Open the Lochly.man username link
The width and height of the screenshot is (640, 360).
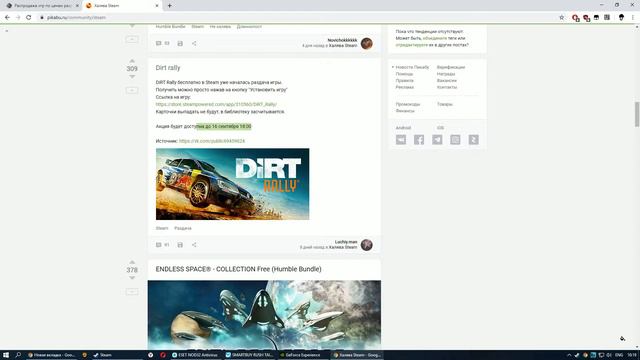(x=346, y=242)
